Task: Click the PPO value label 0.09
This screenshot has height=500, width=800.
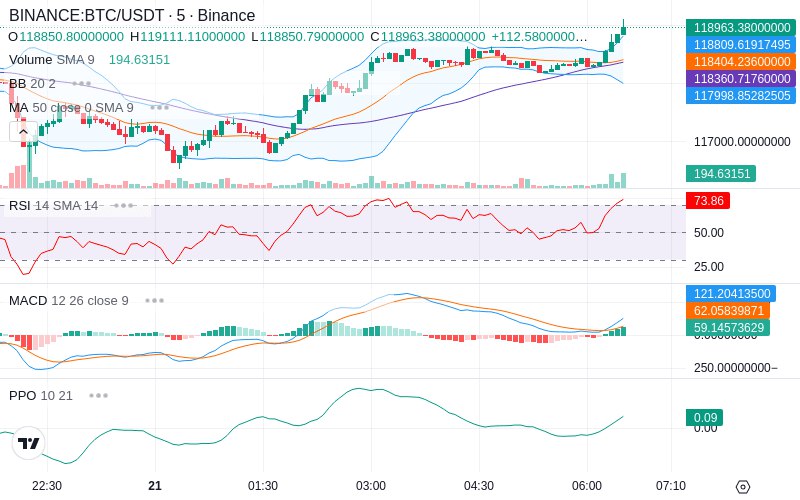Action: point(705,417)
